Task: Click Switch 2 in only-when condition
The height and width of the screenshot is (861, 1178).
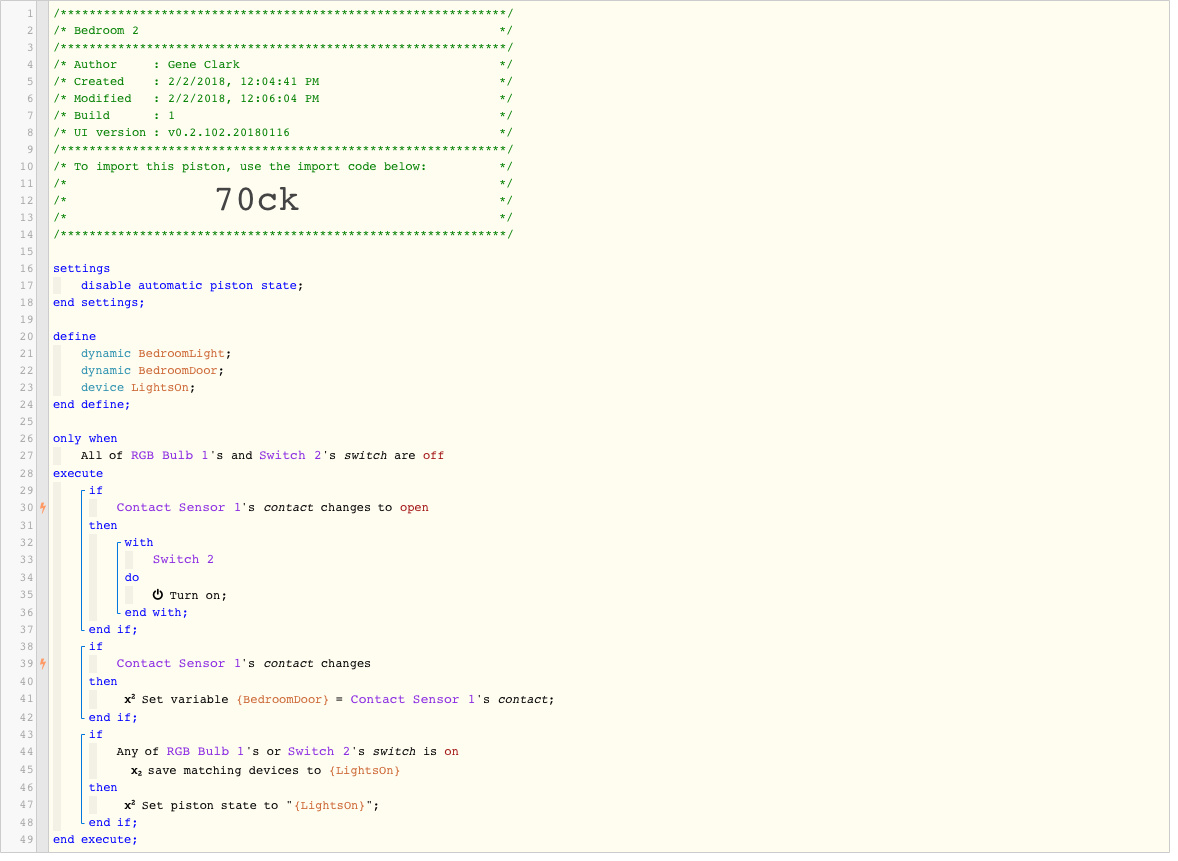Action: click(x=290, y=455)
